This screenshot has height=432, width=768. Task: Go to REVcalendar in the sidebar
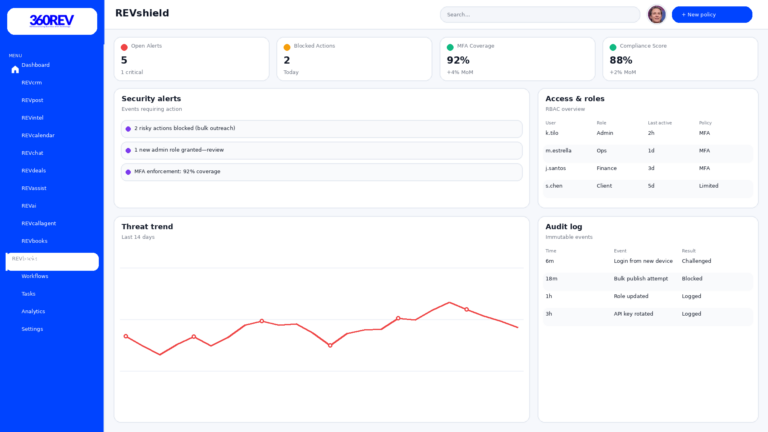click(38, 135)
